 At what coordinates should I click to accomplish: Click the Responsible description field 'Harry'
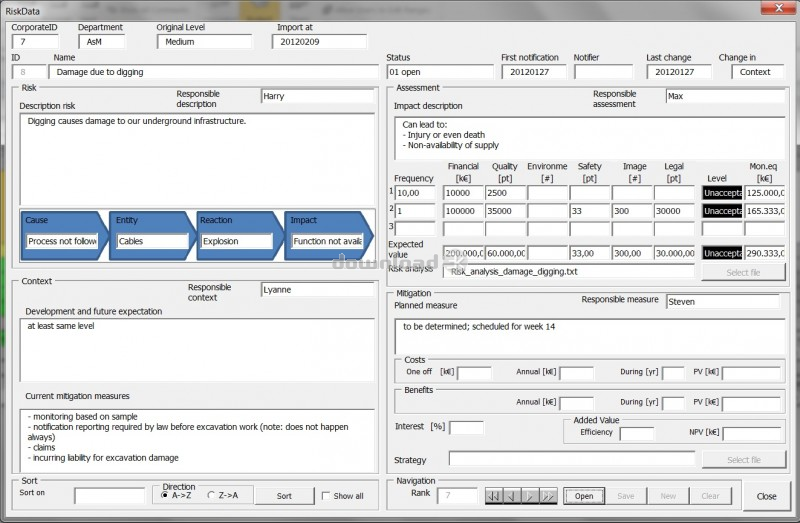coord(318,96)
